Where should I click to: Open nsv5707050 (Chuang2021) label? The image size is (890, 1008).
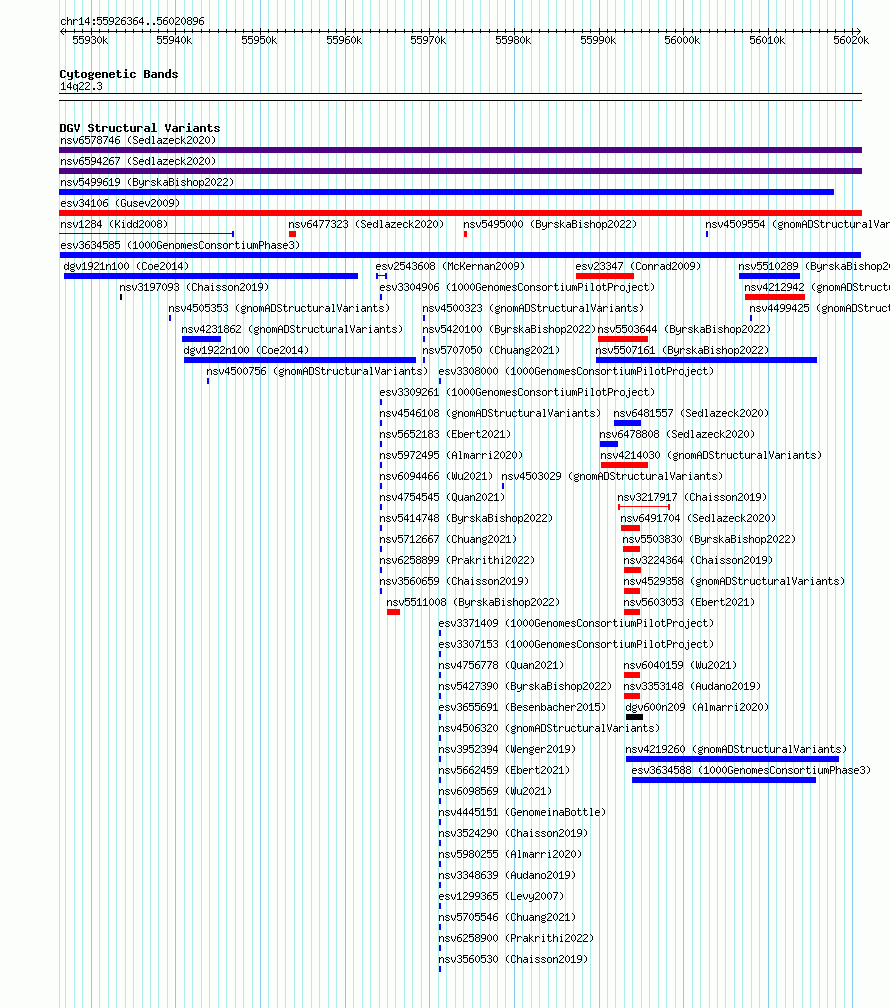click(491, 350)
